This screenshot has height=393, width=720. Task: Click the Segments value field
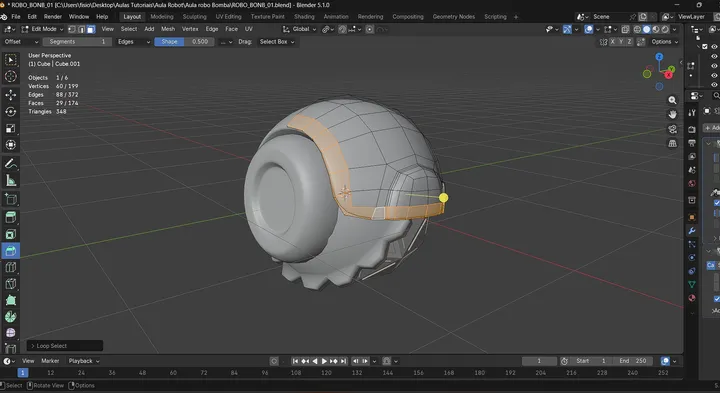[77, 42]
